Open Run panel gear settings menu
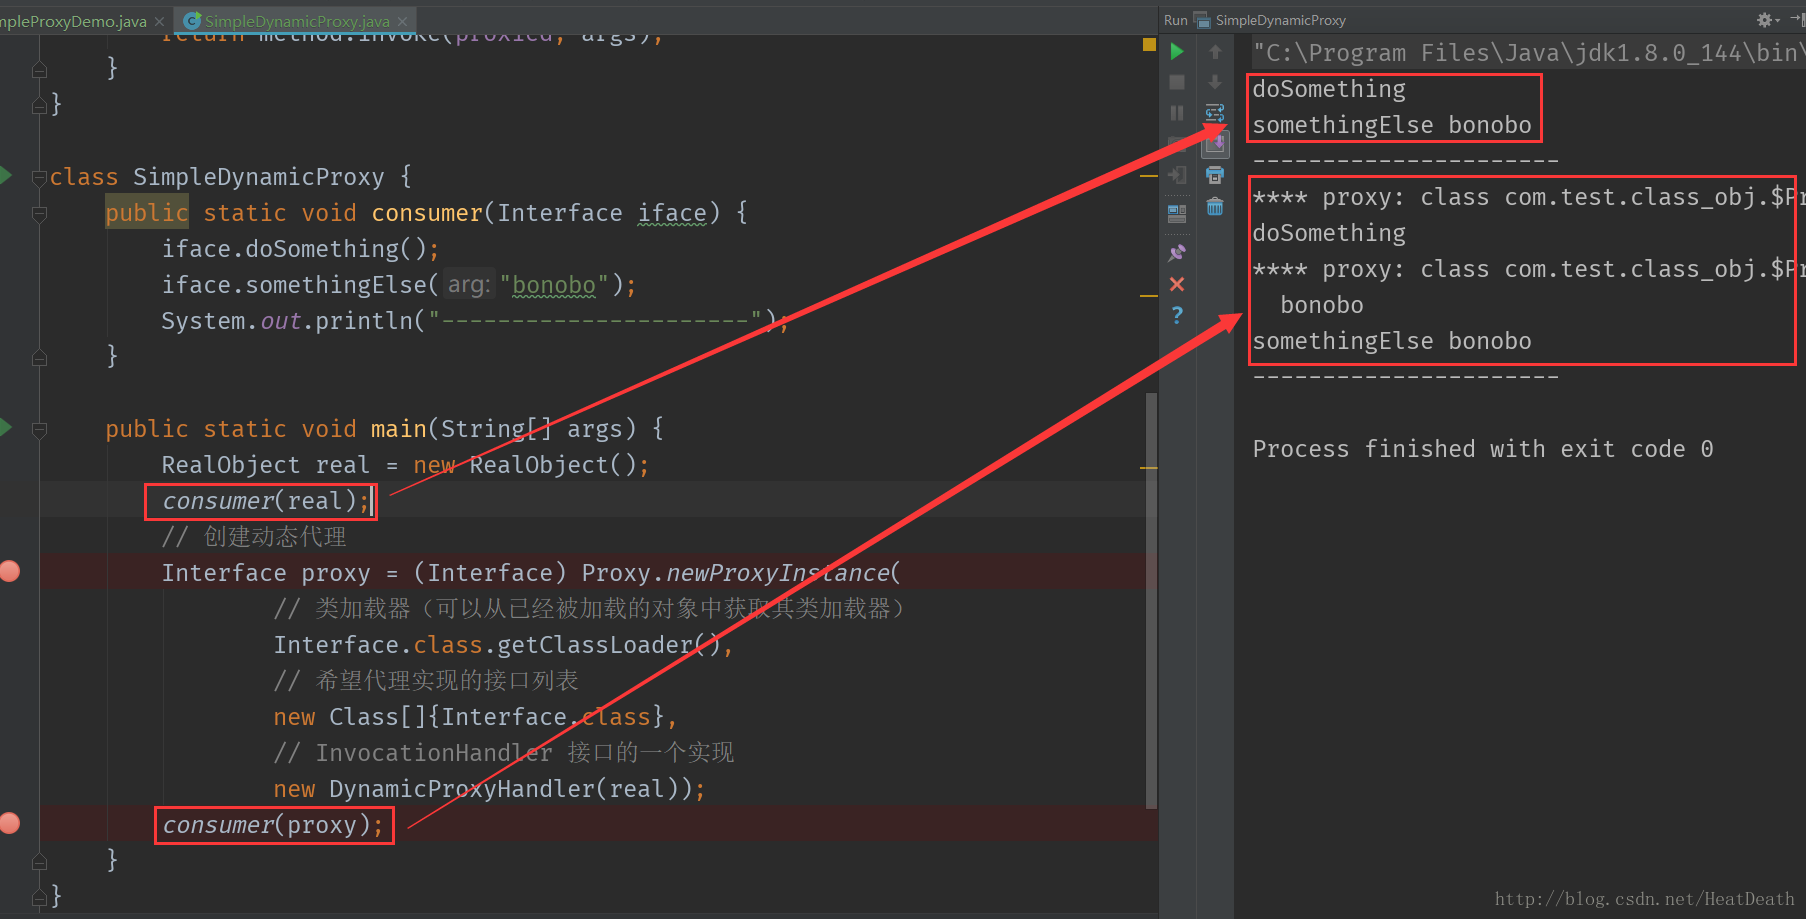Viewport: 1806px width, 919px height. (1767, 20)
